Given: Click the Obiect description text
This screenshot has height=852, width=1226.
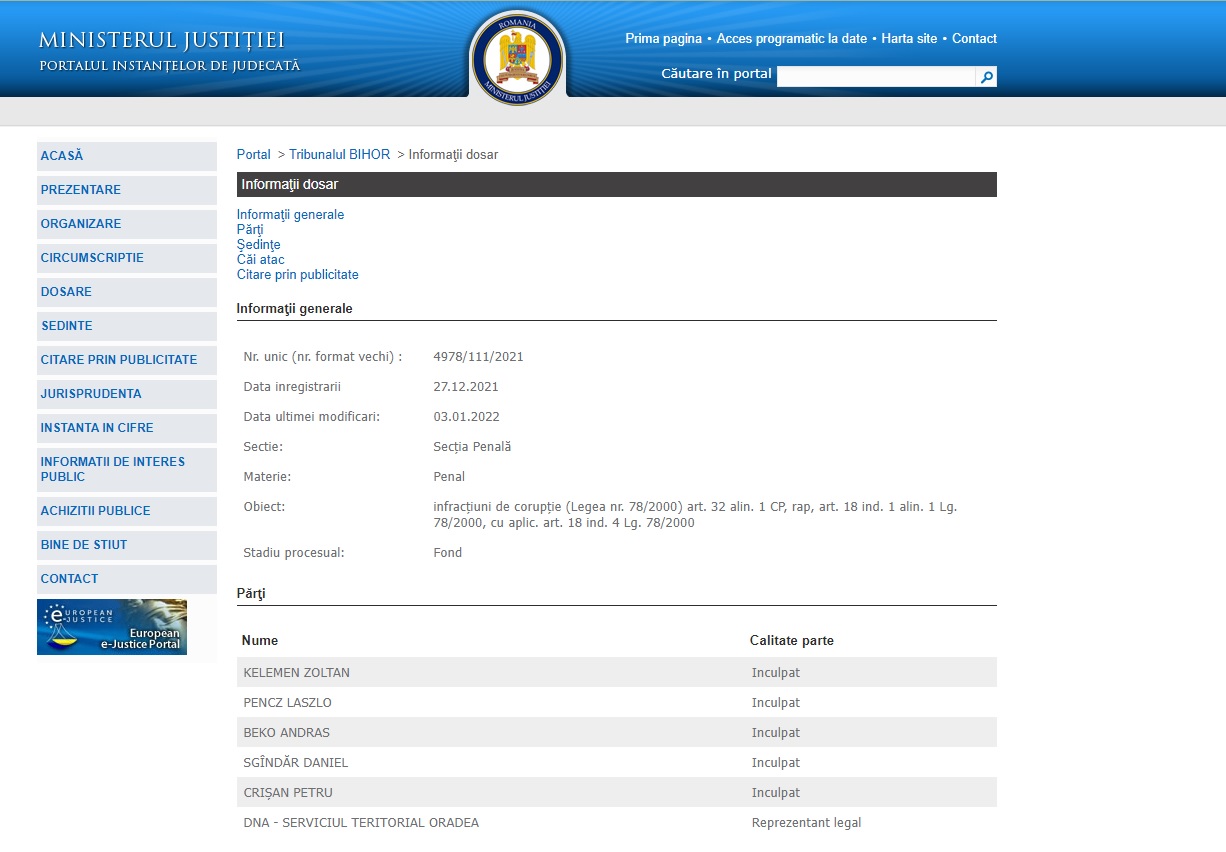Looking at the screenshot, I should 695,515.
